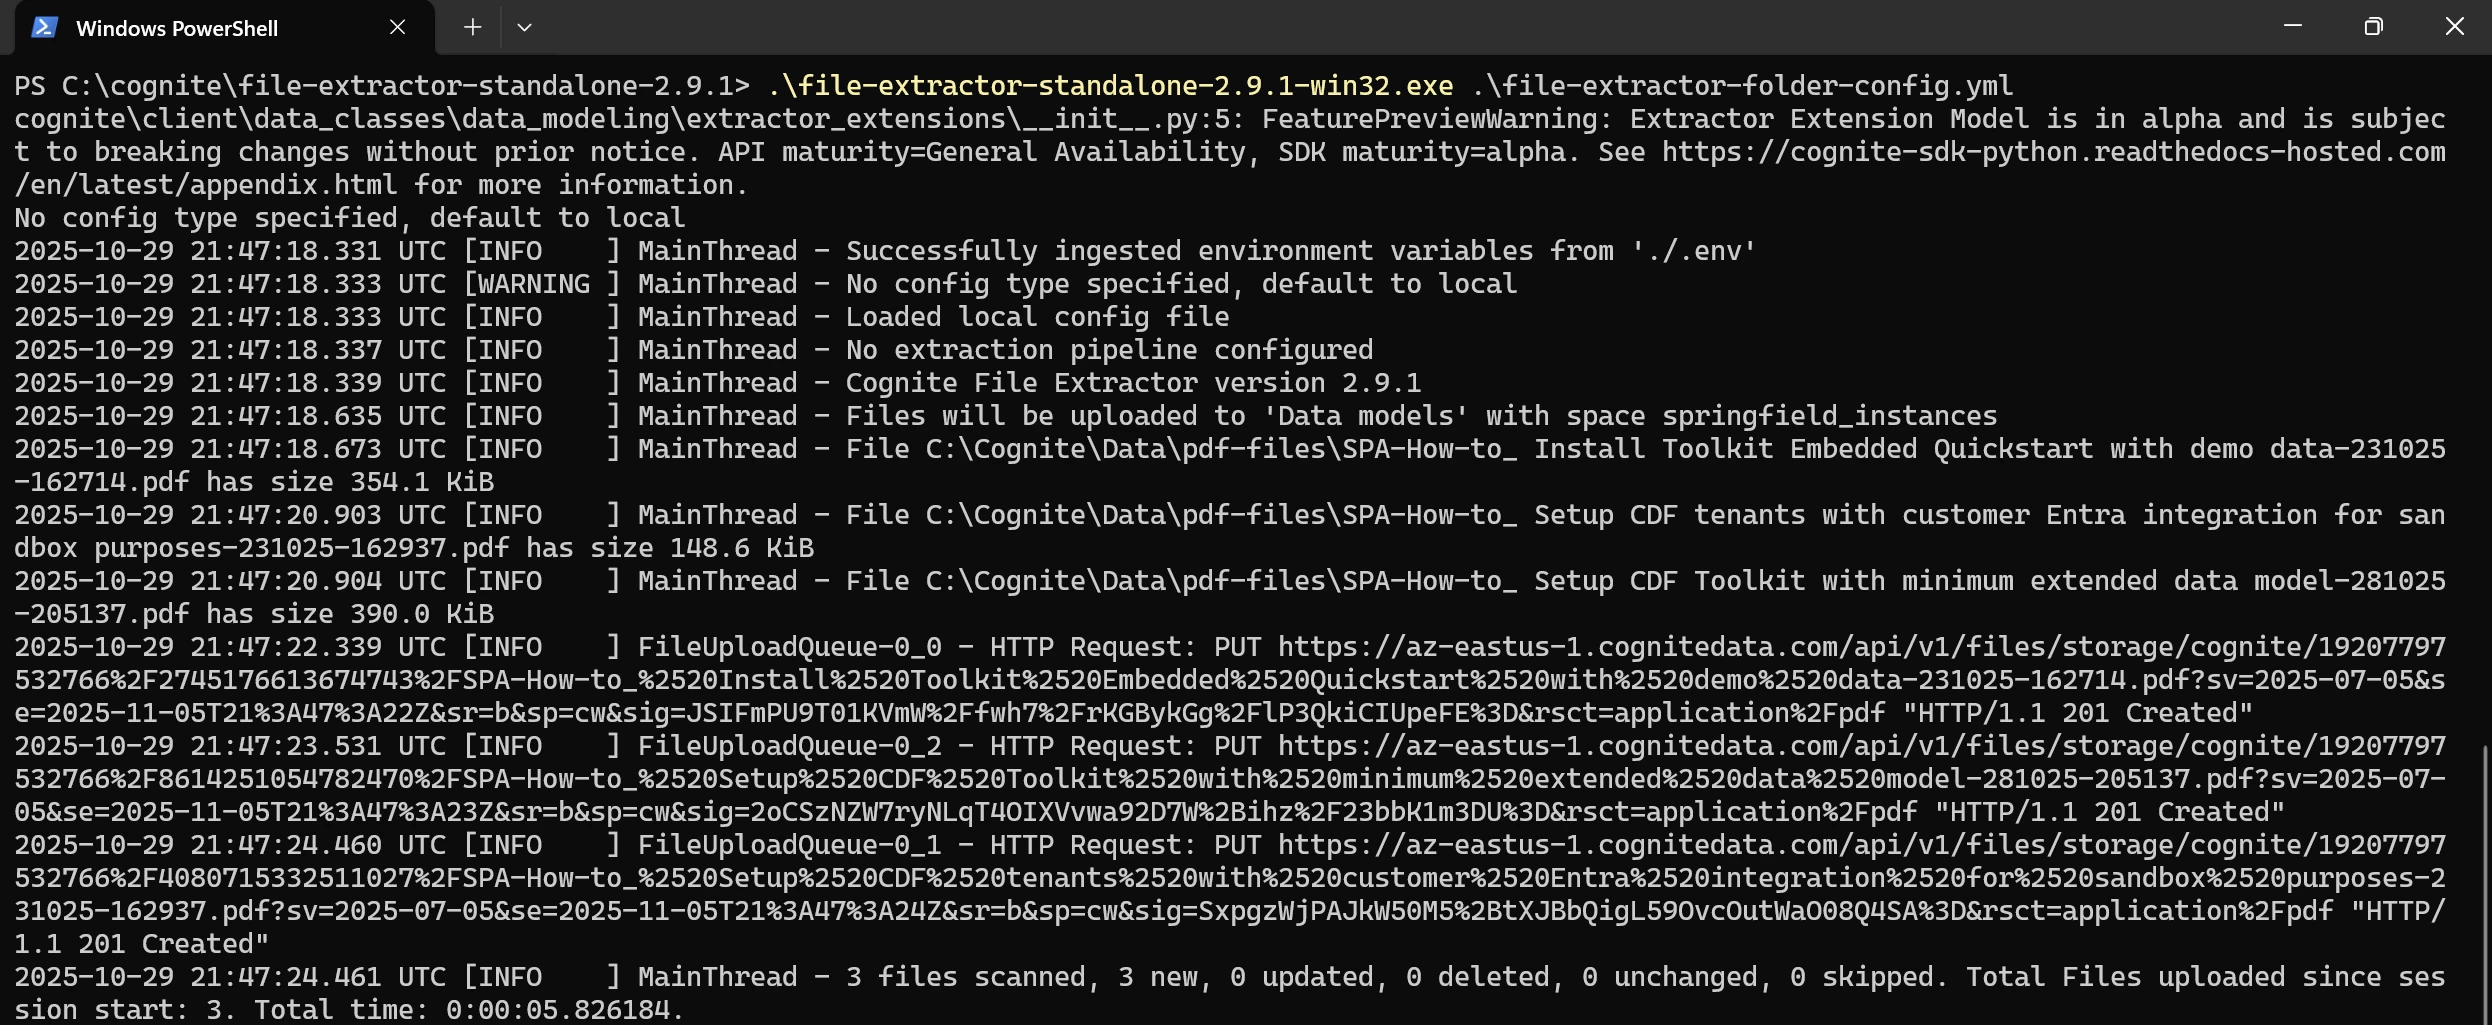Open a new tab with plus icon
Screen dimensions: 2492x1025
click(x=473, y=27)
